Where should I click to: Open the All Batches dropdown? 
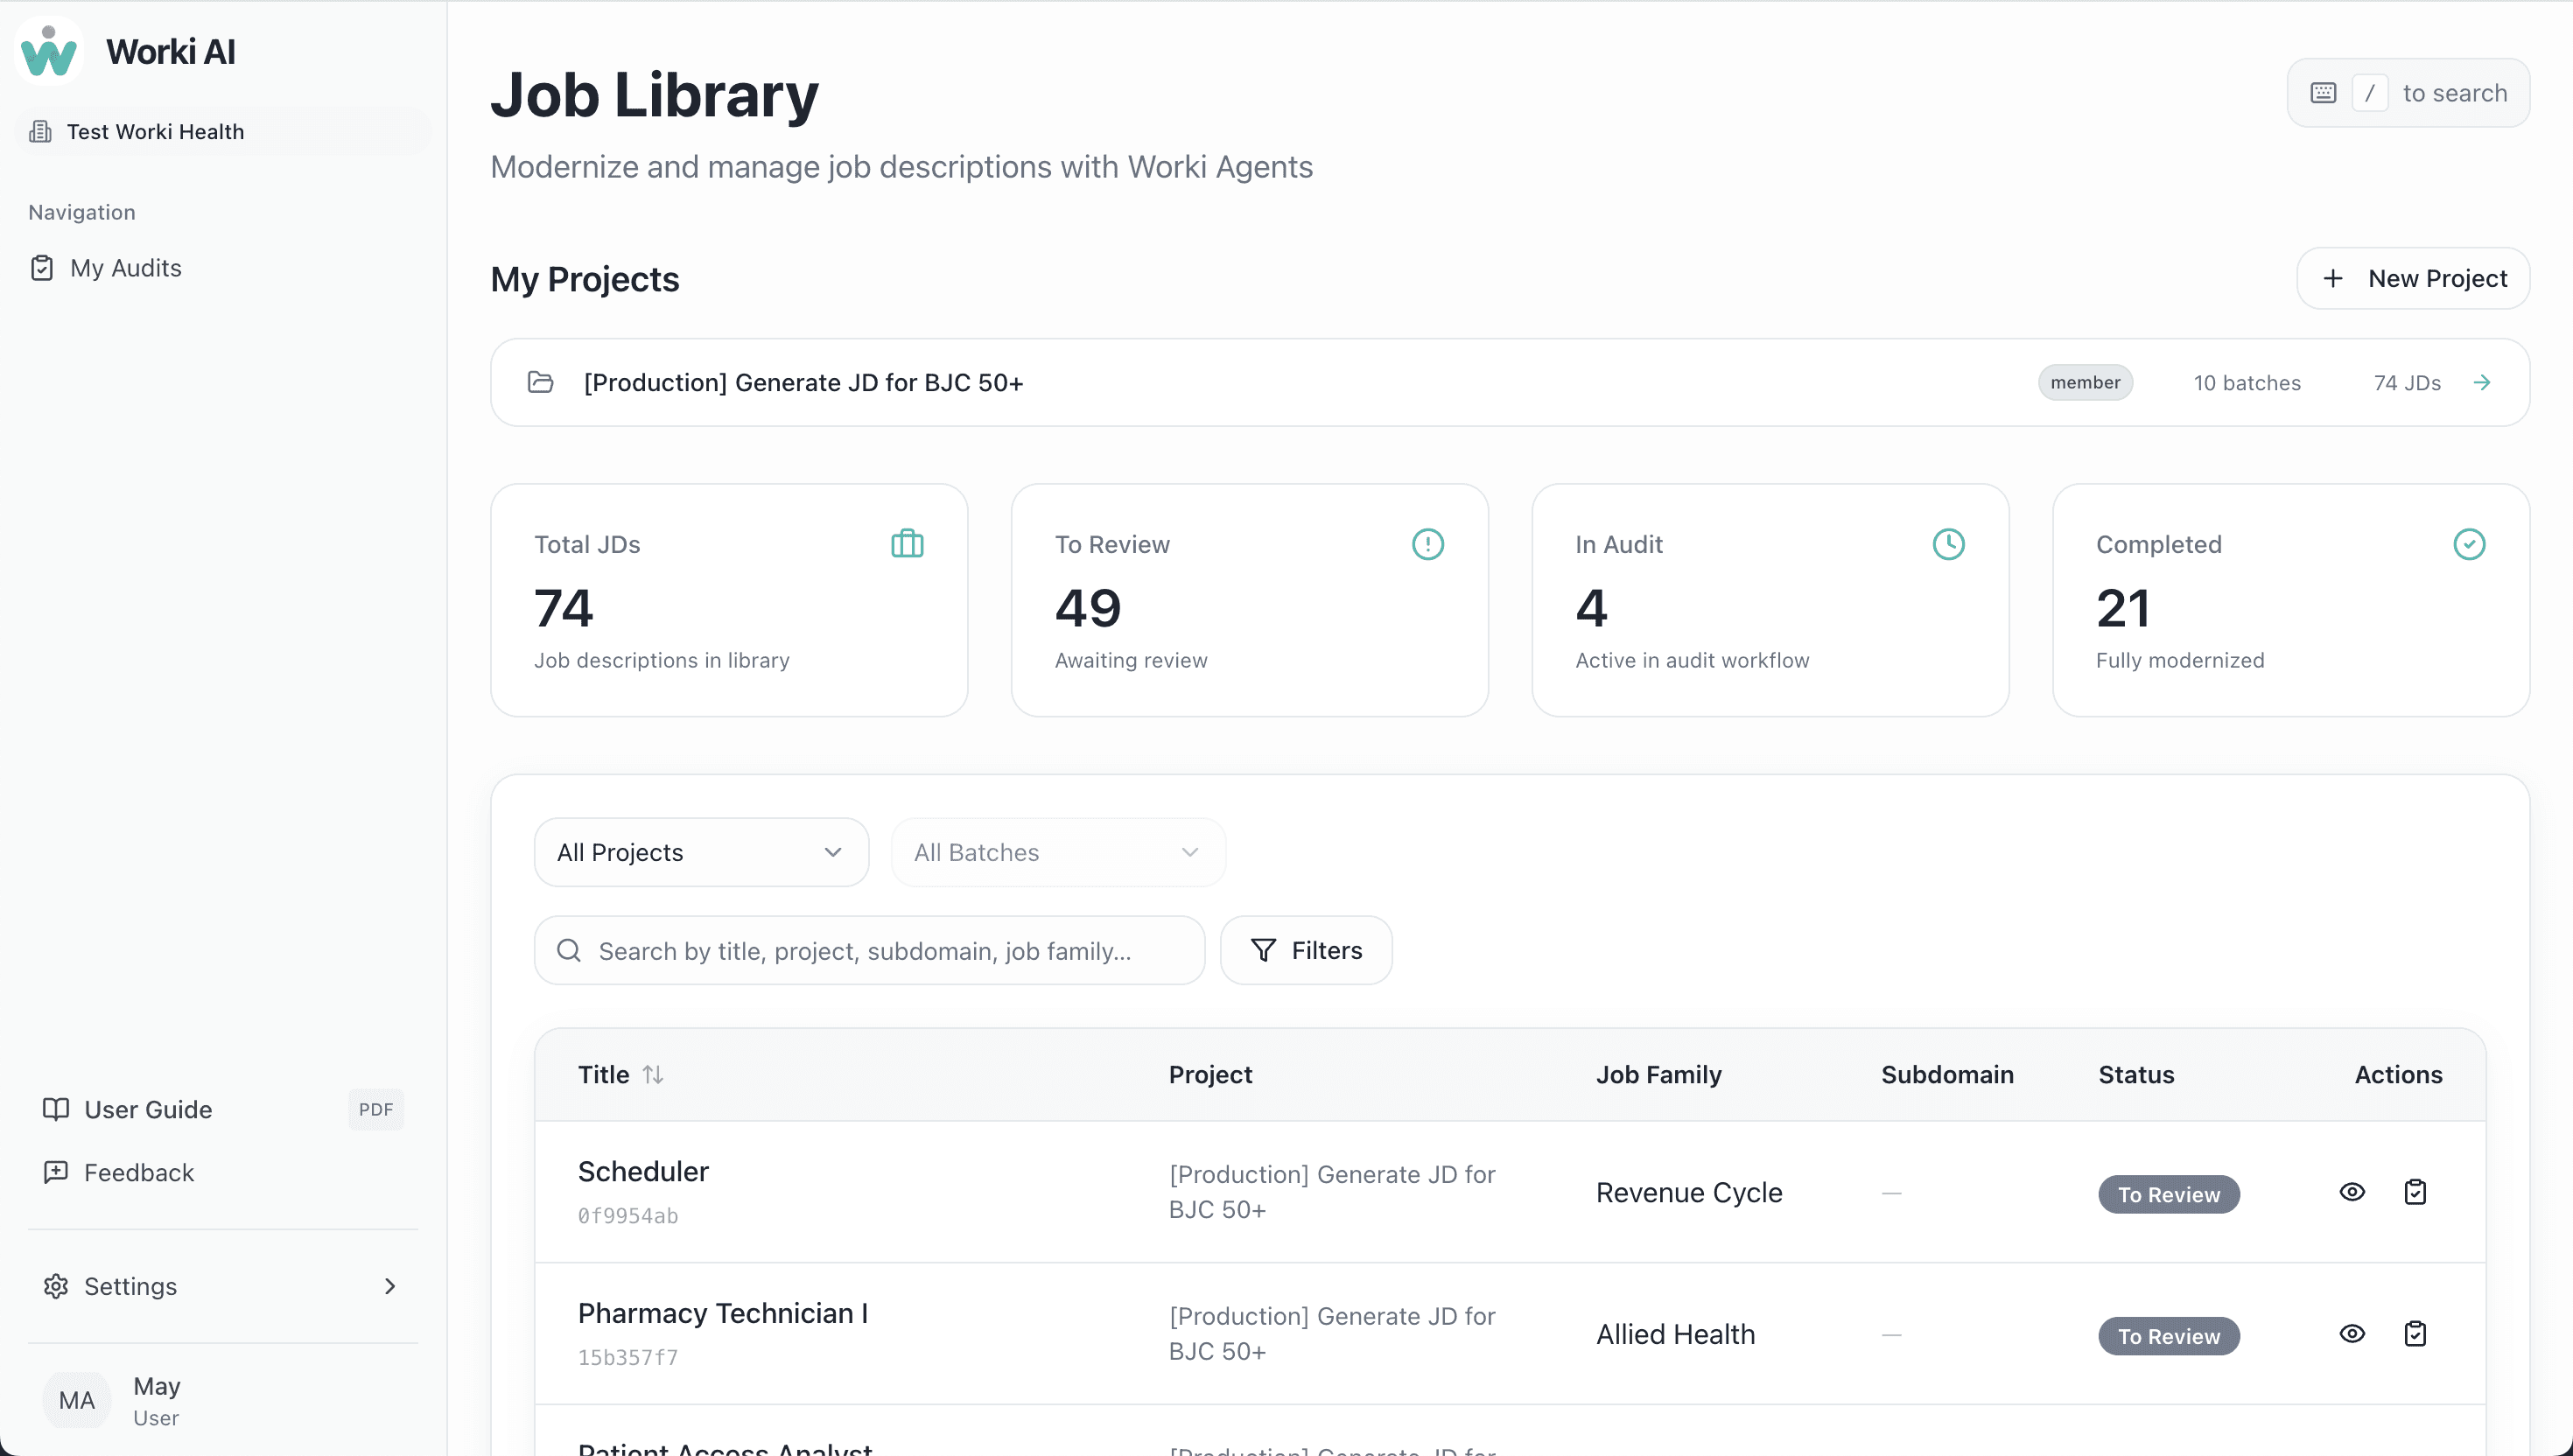pos(1057,852)
